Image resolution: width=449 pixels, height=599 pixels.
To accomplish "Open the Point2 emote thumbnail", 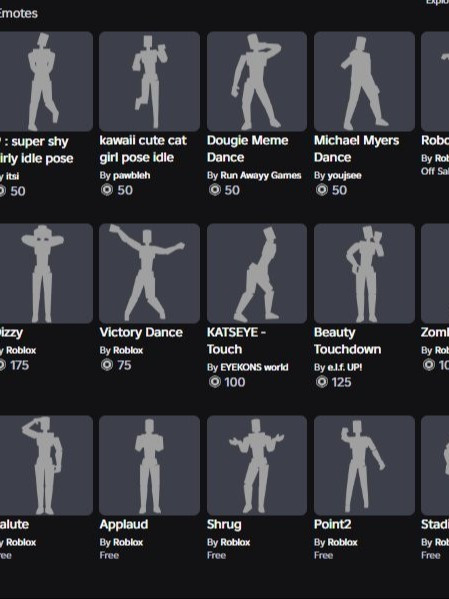I will (x=364, y=465).
